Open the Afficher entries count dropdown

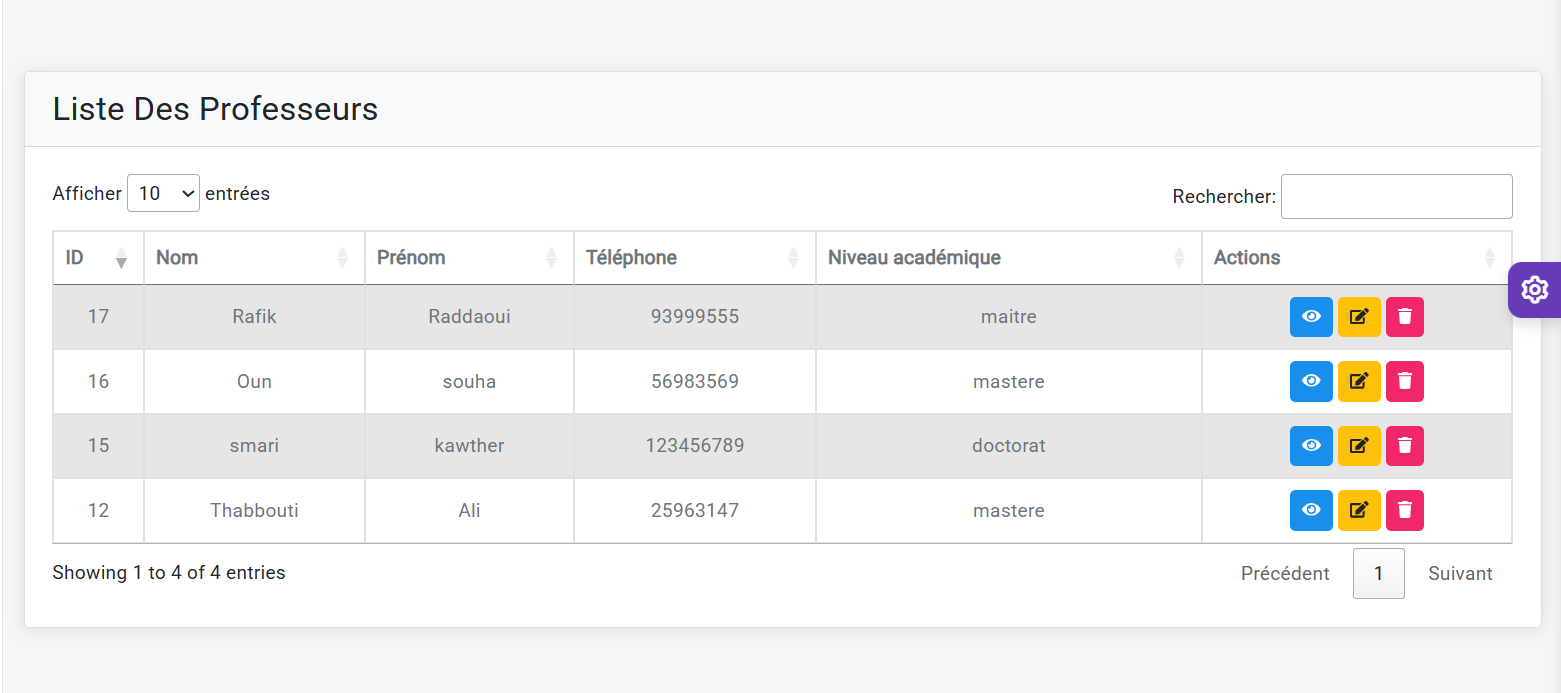[x=163, y=194]
